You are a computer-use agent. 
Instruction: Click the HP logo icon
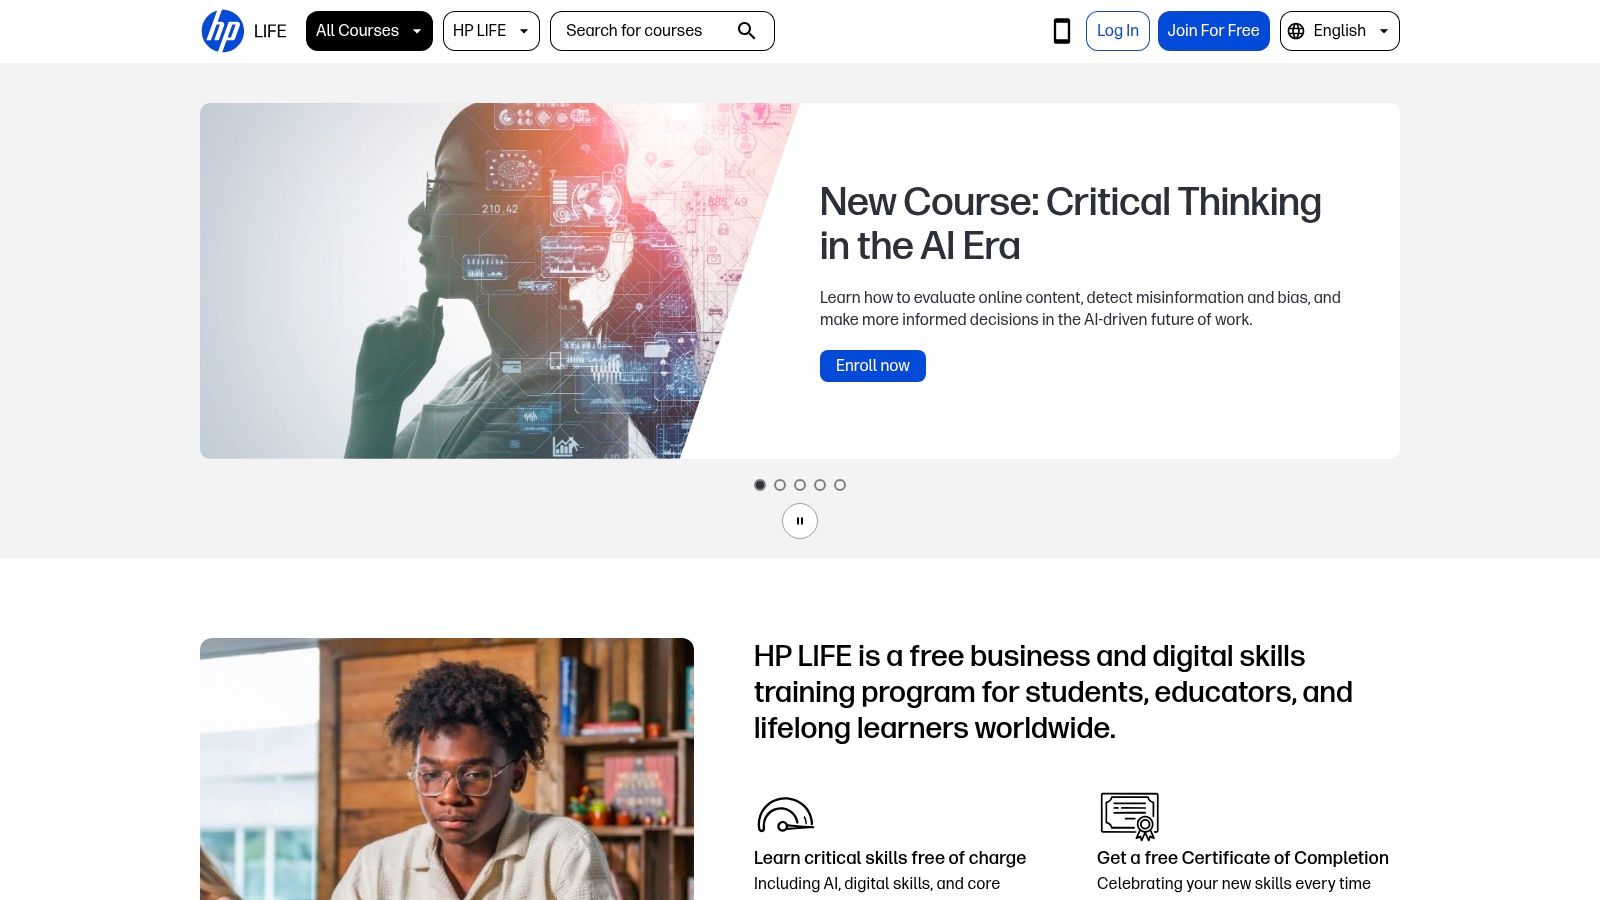point(223,31)
